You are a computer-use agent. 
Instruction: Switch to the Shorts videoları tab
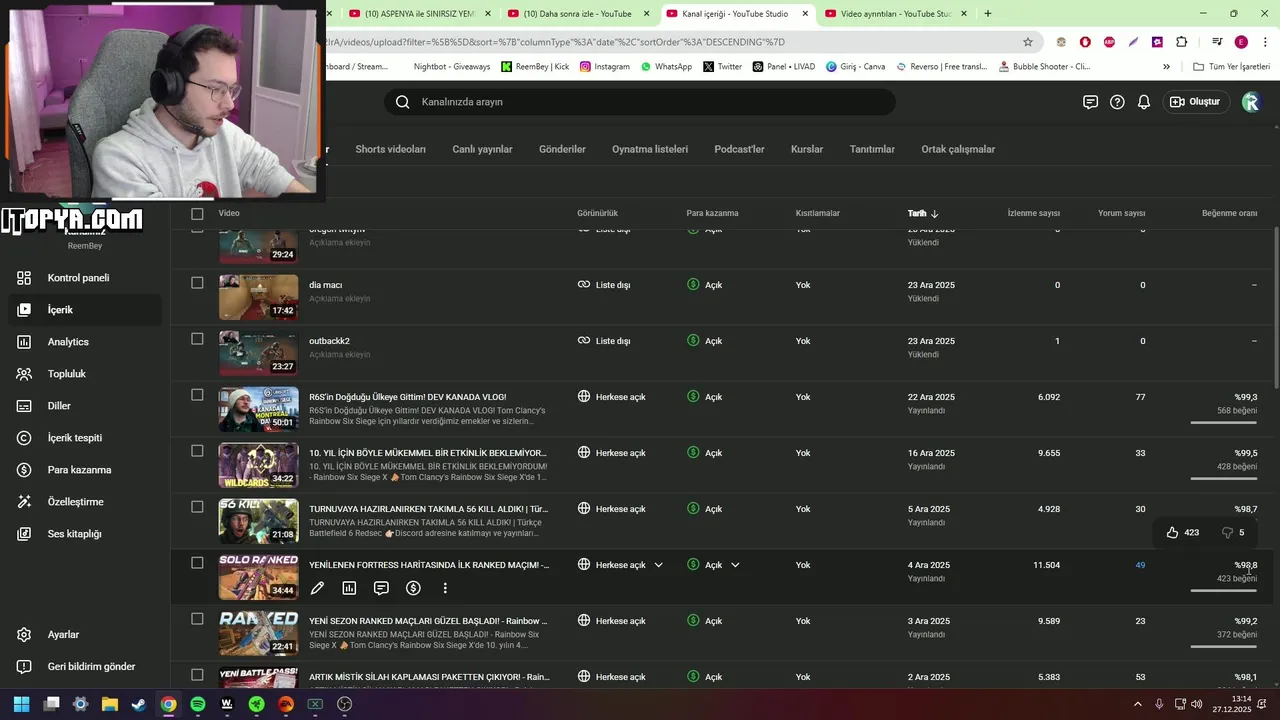click(x=390, y=149)
